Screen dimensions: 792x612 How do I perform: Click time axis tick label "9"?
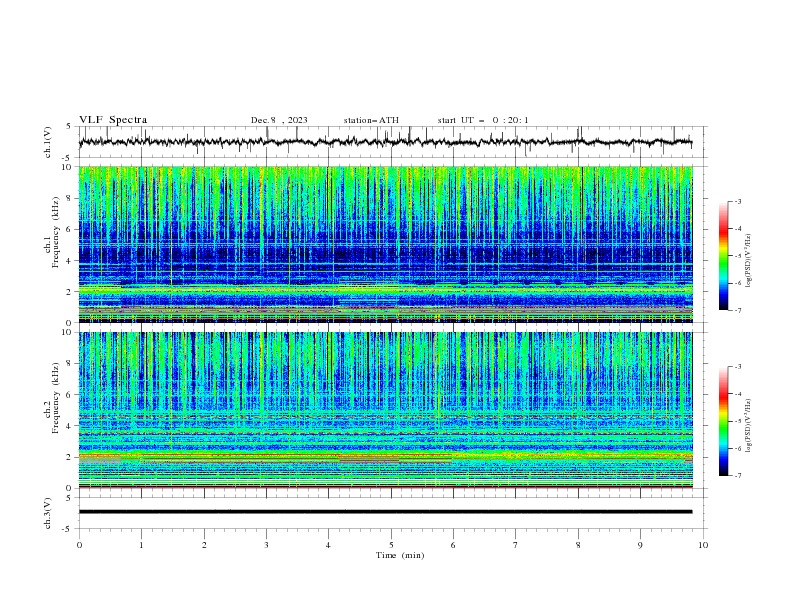point(640,545)
